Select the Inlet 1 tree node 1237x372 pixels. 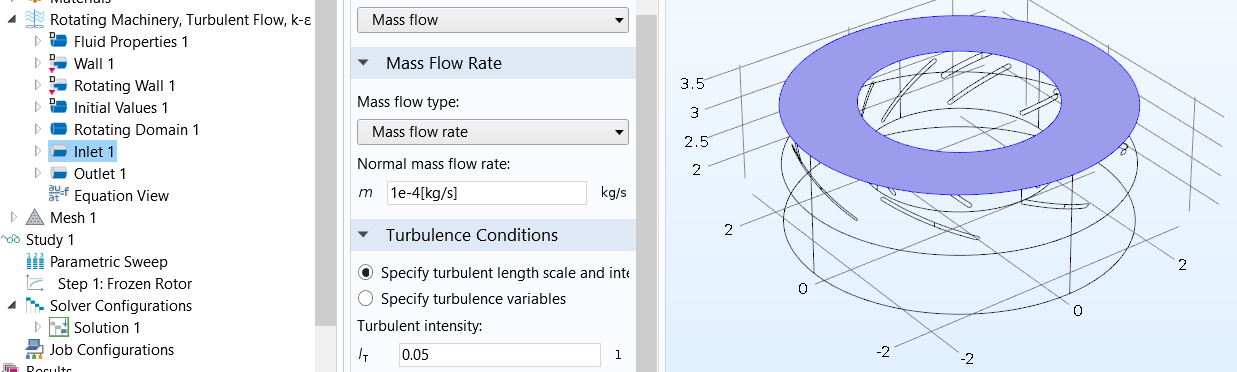[94, 152]
